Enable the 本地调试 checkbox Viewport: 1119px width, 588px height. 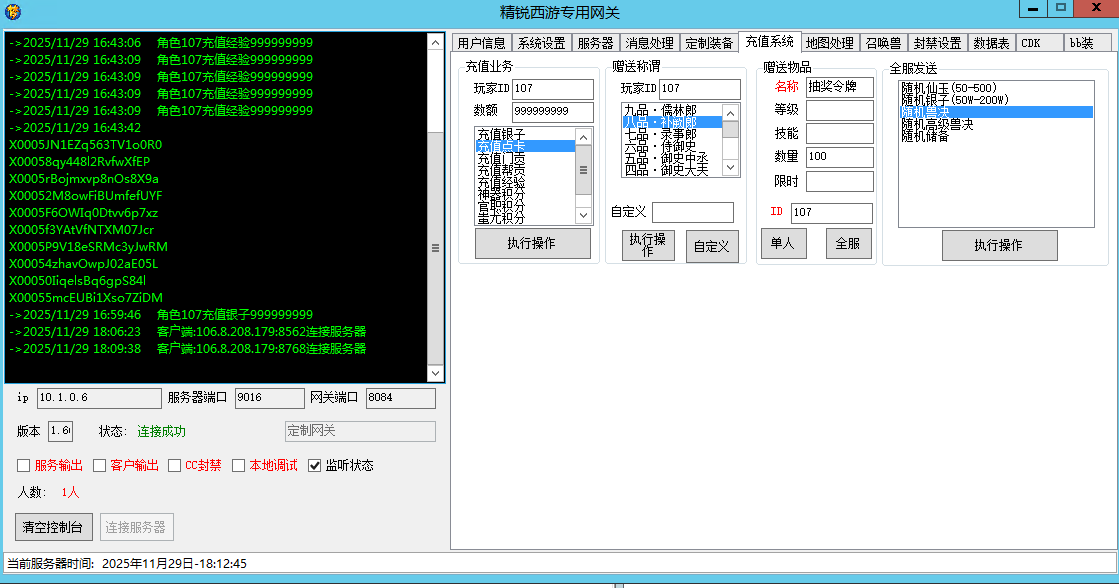(x=239, y=465)
